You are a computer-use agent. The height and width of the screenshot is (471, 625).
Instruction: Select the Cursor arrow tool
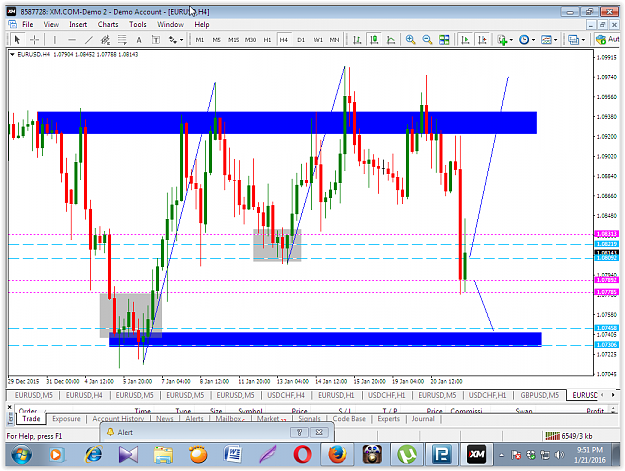17,39
